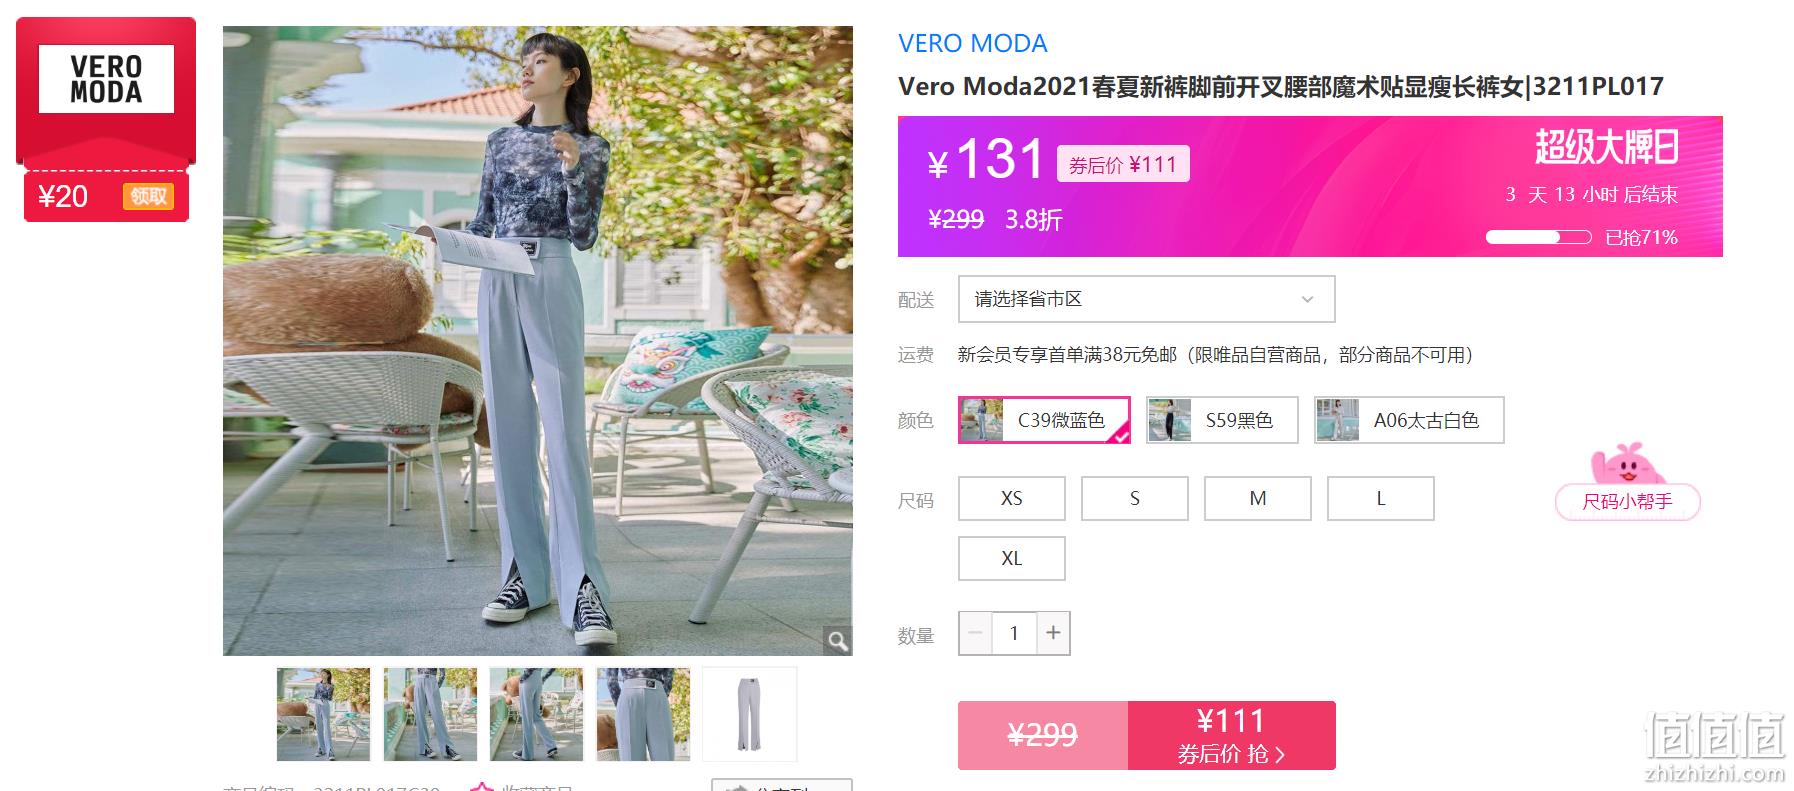Open the VERO MODA brand link
This screenshot has width=1794, height=791.
pyautogui.click(x=973, y=43)
